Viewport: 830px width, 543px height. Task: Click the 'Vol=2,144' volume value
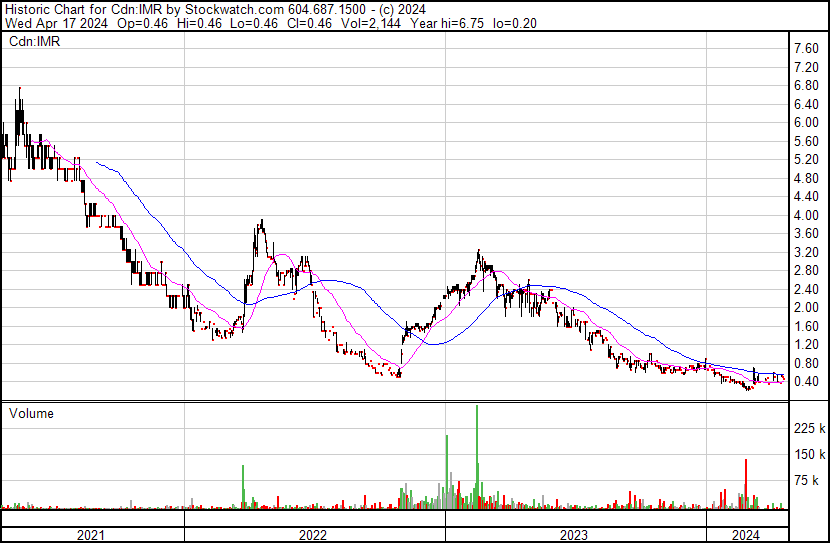pyautogui.click(x=371, y=23)
